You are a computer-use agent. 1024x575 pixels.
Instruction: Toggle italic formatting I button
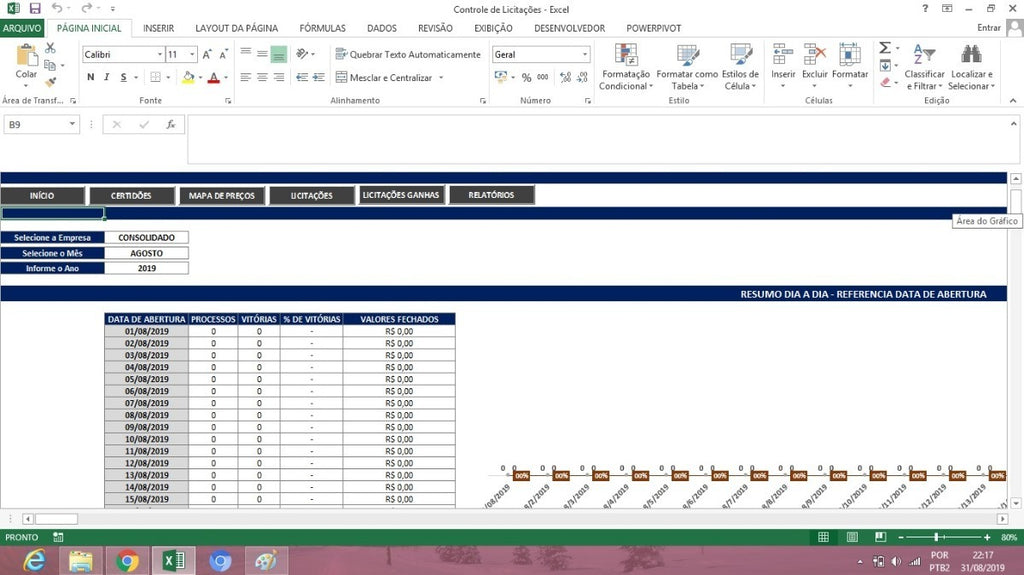[x=106, y=77]
